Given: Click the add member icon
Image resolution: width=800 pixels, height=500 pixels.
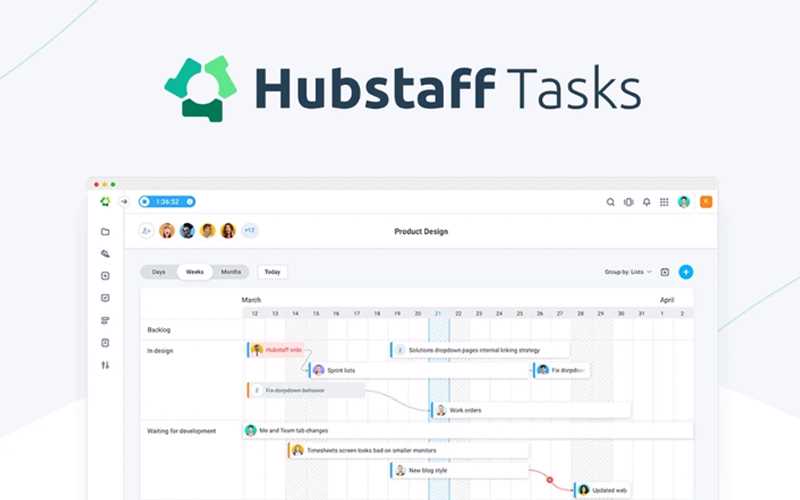Looking at the screenshot, I should [146, 231].
